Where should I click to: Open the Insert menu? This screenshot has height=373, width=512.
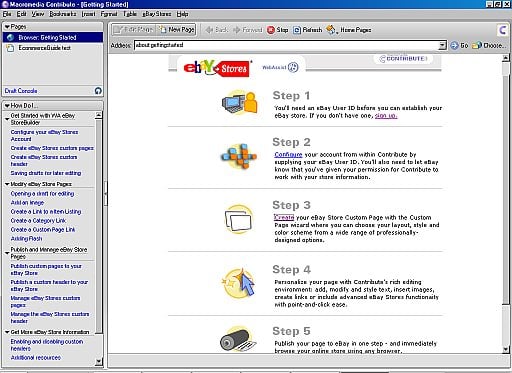coord(88,14)
